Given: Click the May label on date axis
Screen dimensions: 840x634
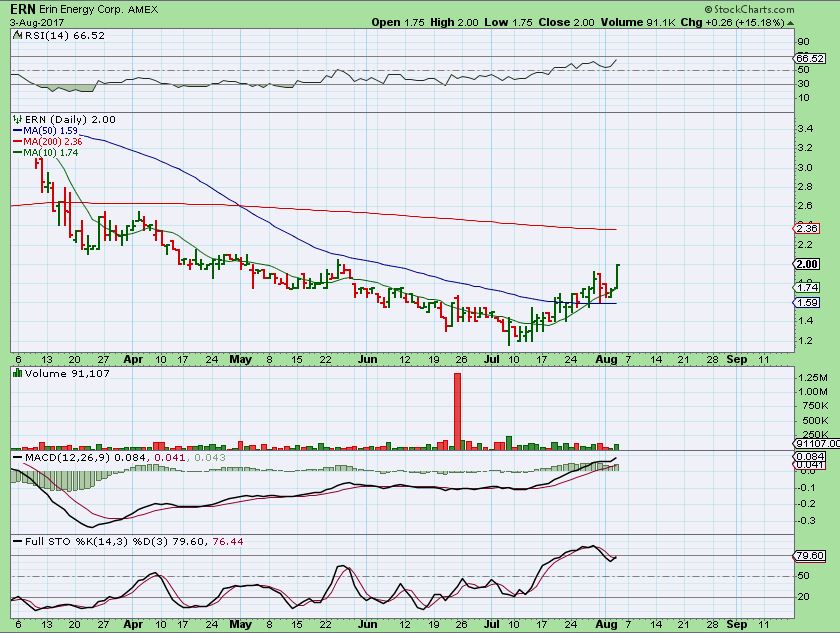Looking at the screenshot, I should coord(239,358).
